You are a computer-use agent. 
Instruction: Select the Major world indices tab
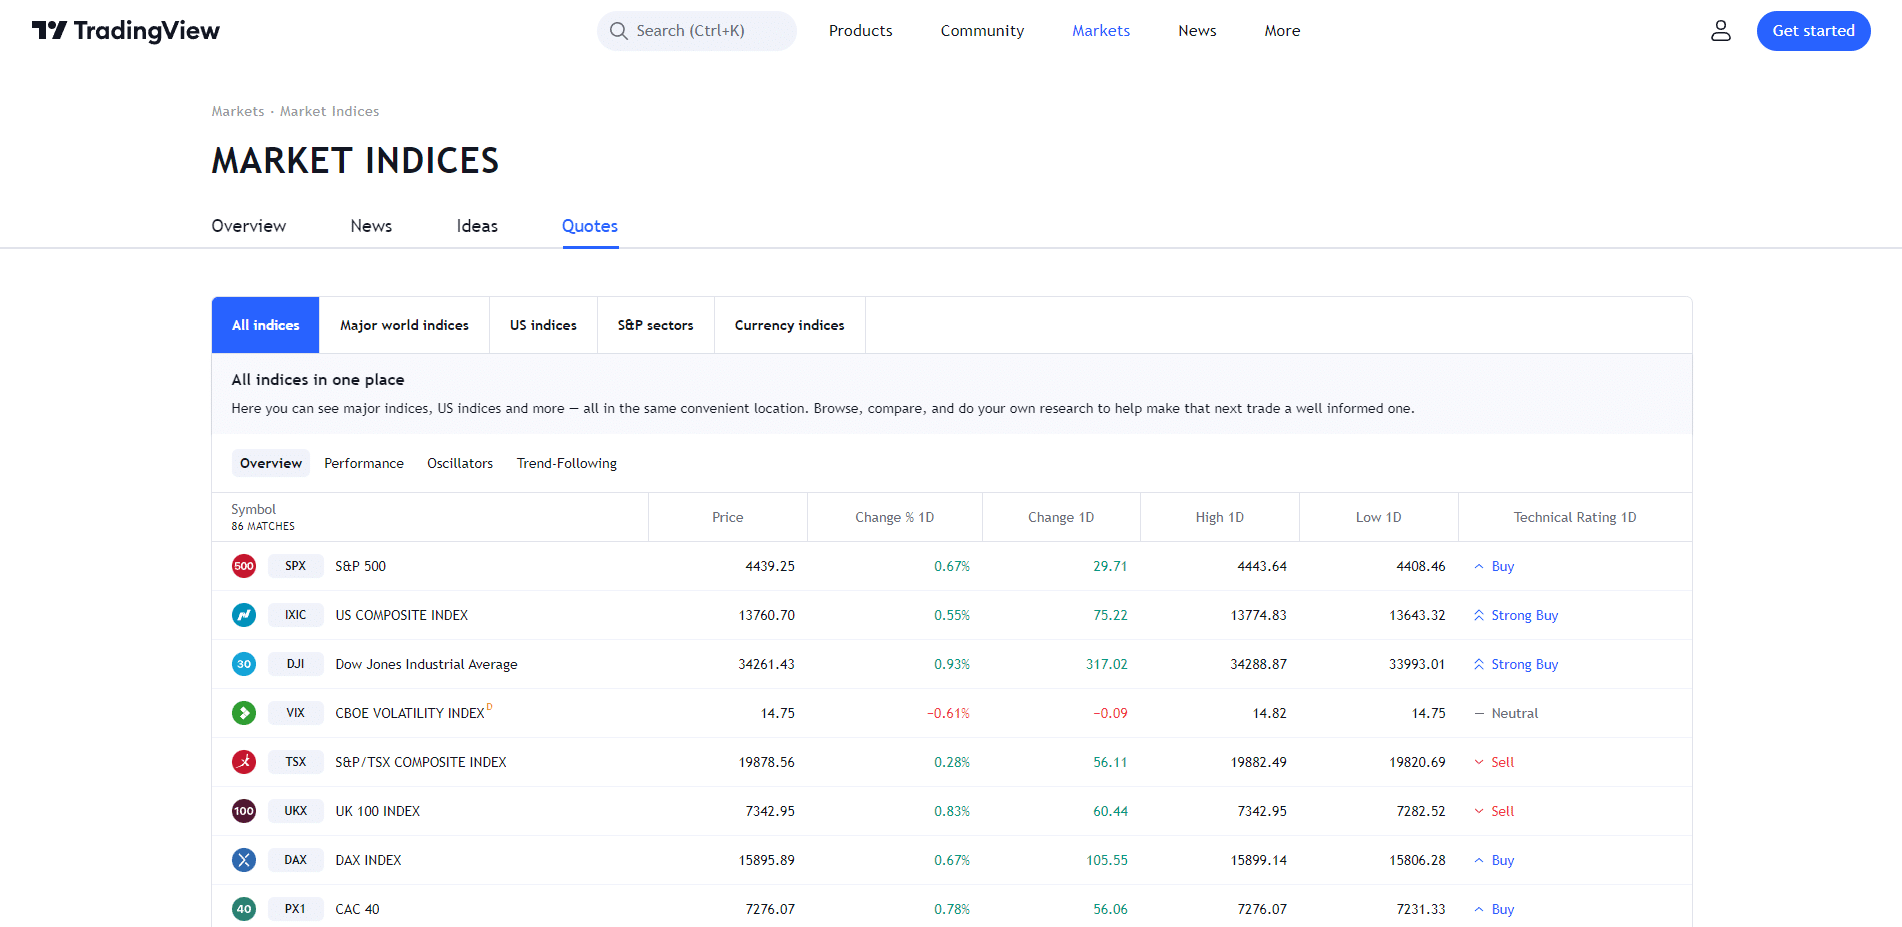coord(404,325)
